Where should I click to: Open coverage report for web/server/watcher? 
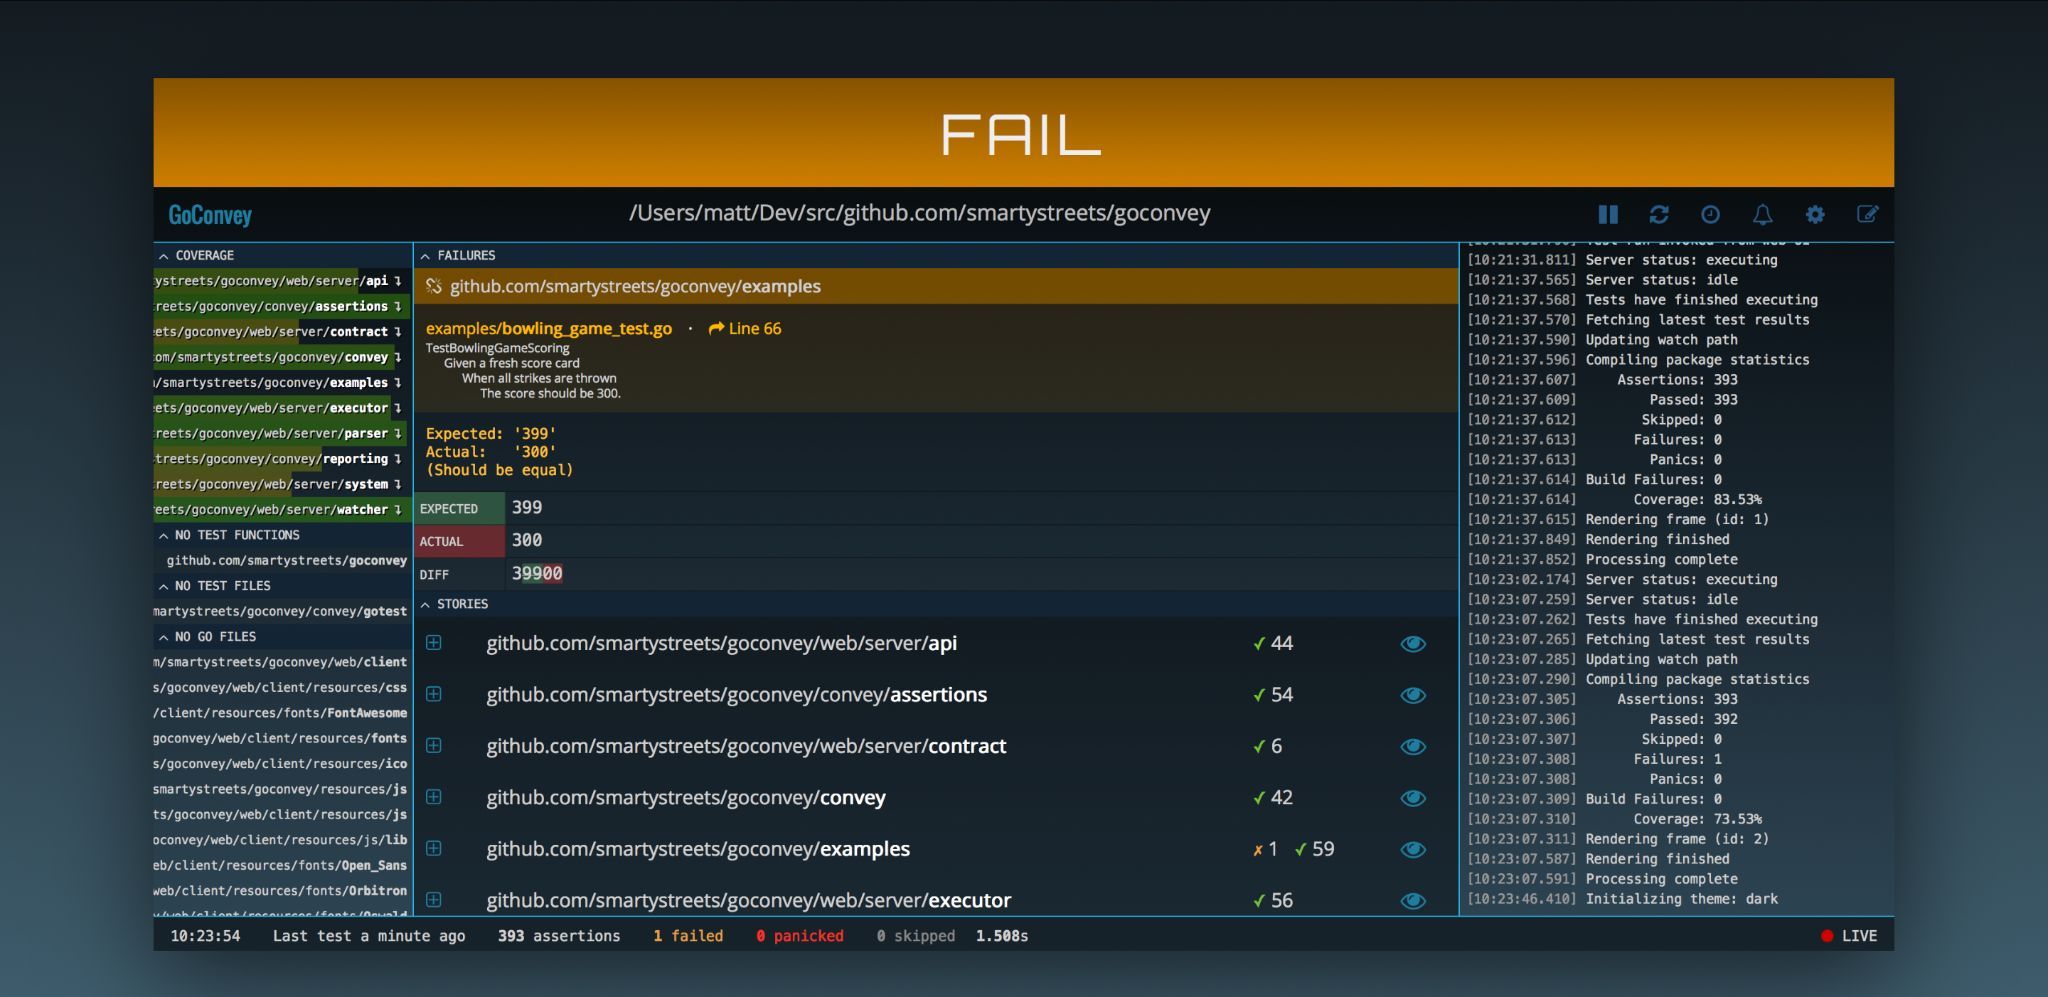(282, 510)
